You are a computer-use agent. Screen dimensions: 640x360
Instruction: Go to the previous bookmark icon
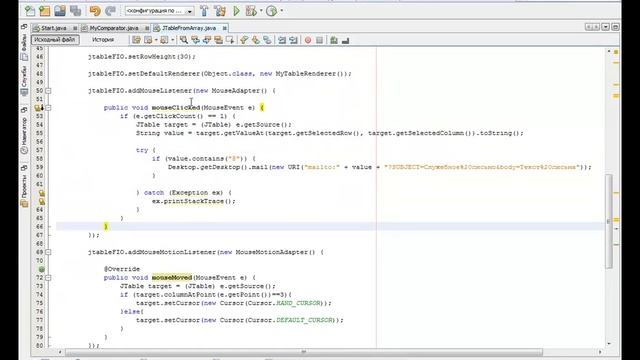pyautogui.click(x=244, y=40)
